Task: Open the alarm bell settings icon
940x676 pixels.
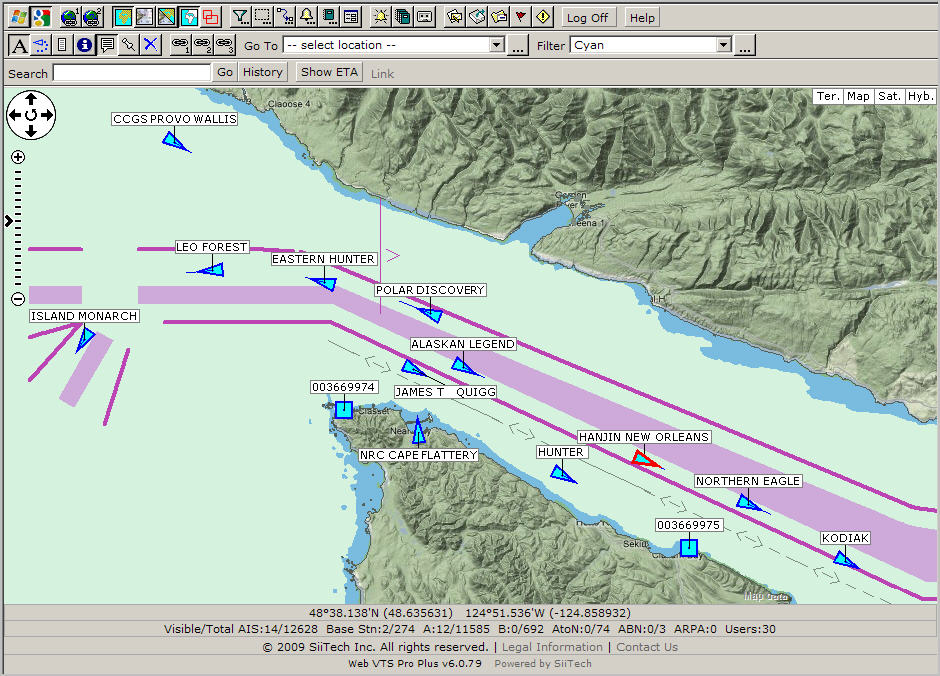Action: (307, 17)
